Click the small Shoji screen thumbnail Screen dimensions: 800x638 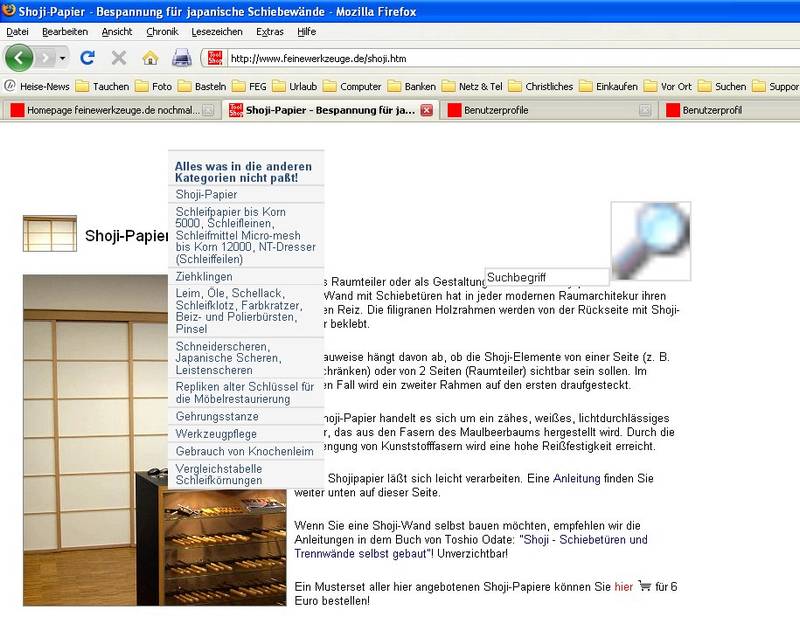(50, 234)
